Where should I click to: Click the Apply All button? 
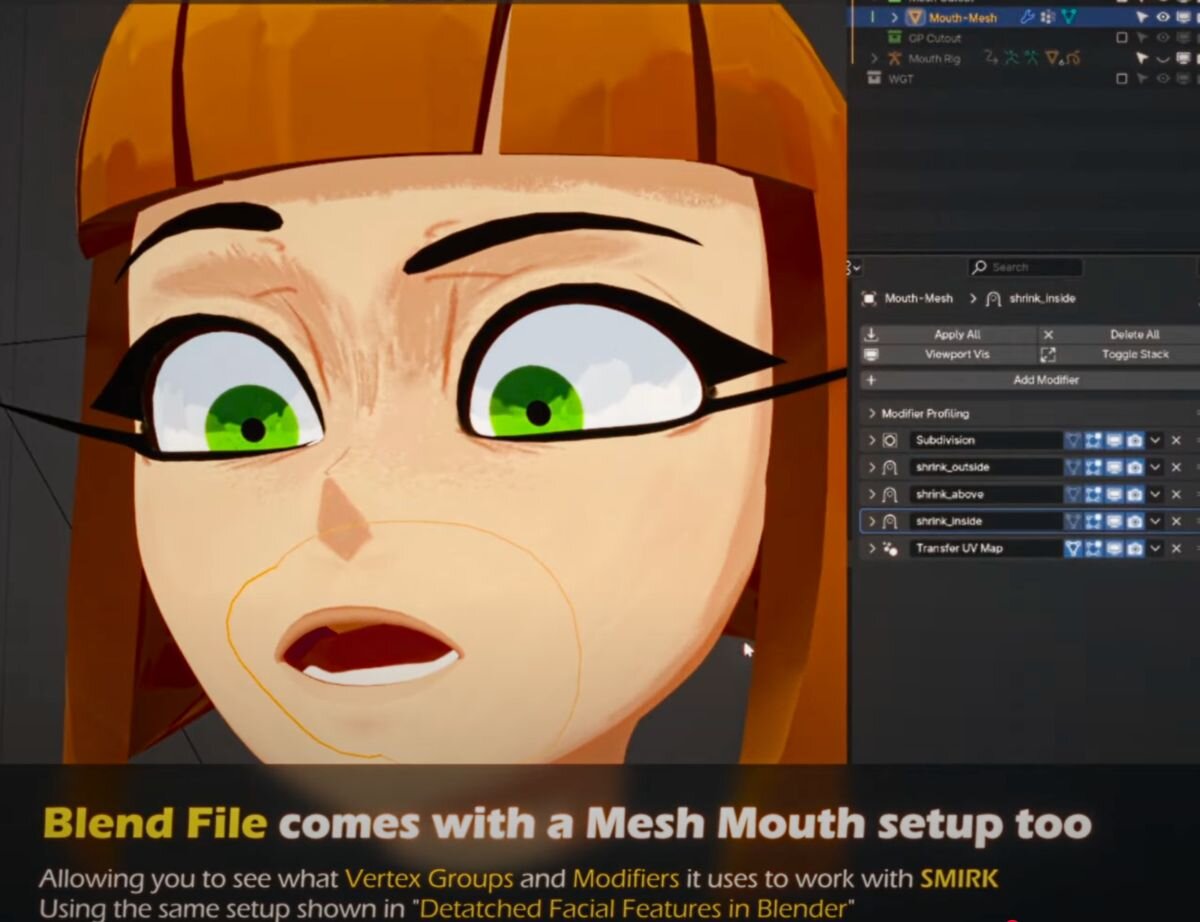(949, 335)
